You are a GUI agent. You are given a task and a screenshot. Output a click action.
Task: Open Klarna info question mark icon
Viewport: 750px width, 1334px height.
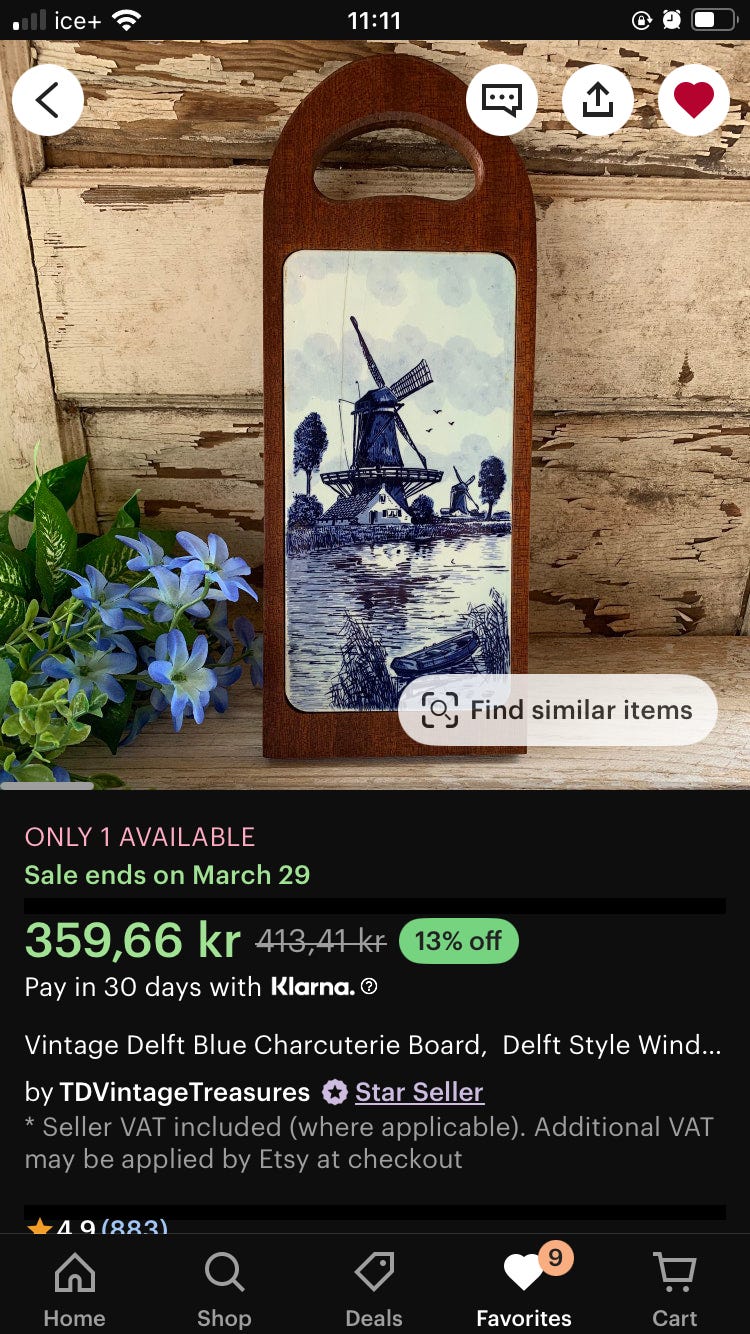coord(369,987)
